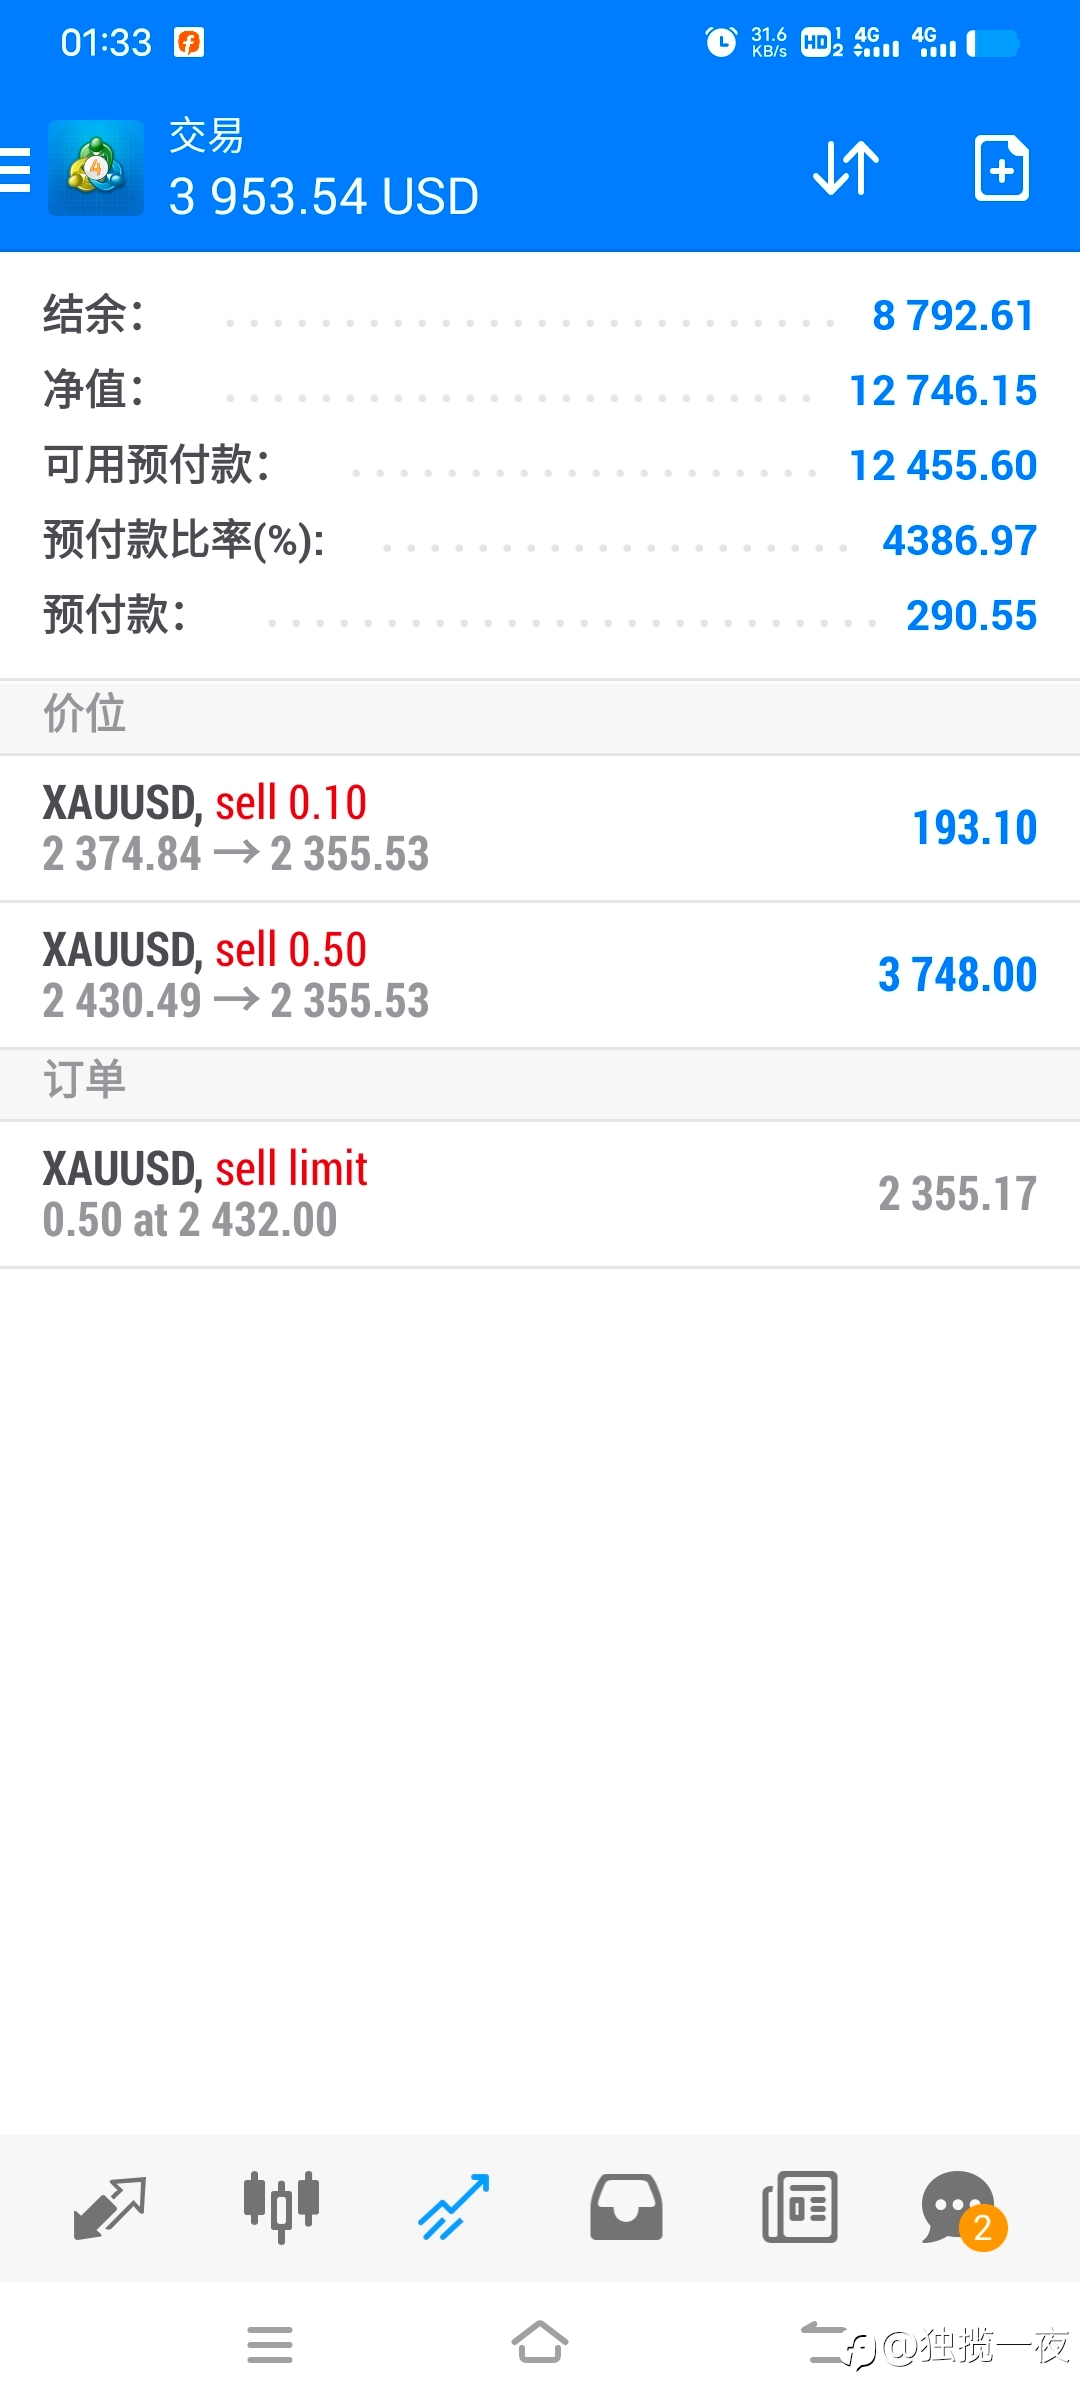Create a new order with the plus document icon
The width and height of the screenshot is (1080, 2408).
(1002, 168)
